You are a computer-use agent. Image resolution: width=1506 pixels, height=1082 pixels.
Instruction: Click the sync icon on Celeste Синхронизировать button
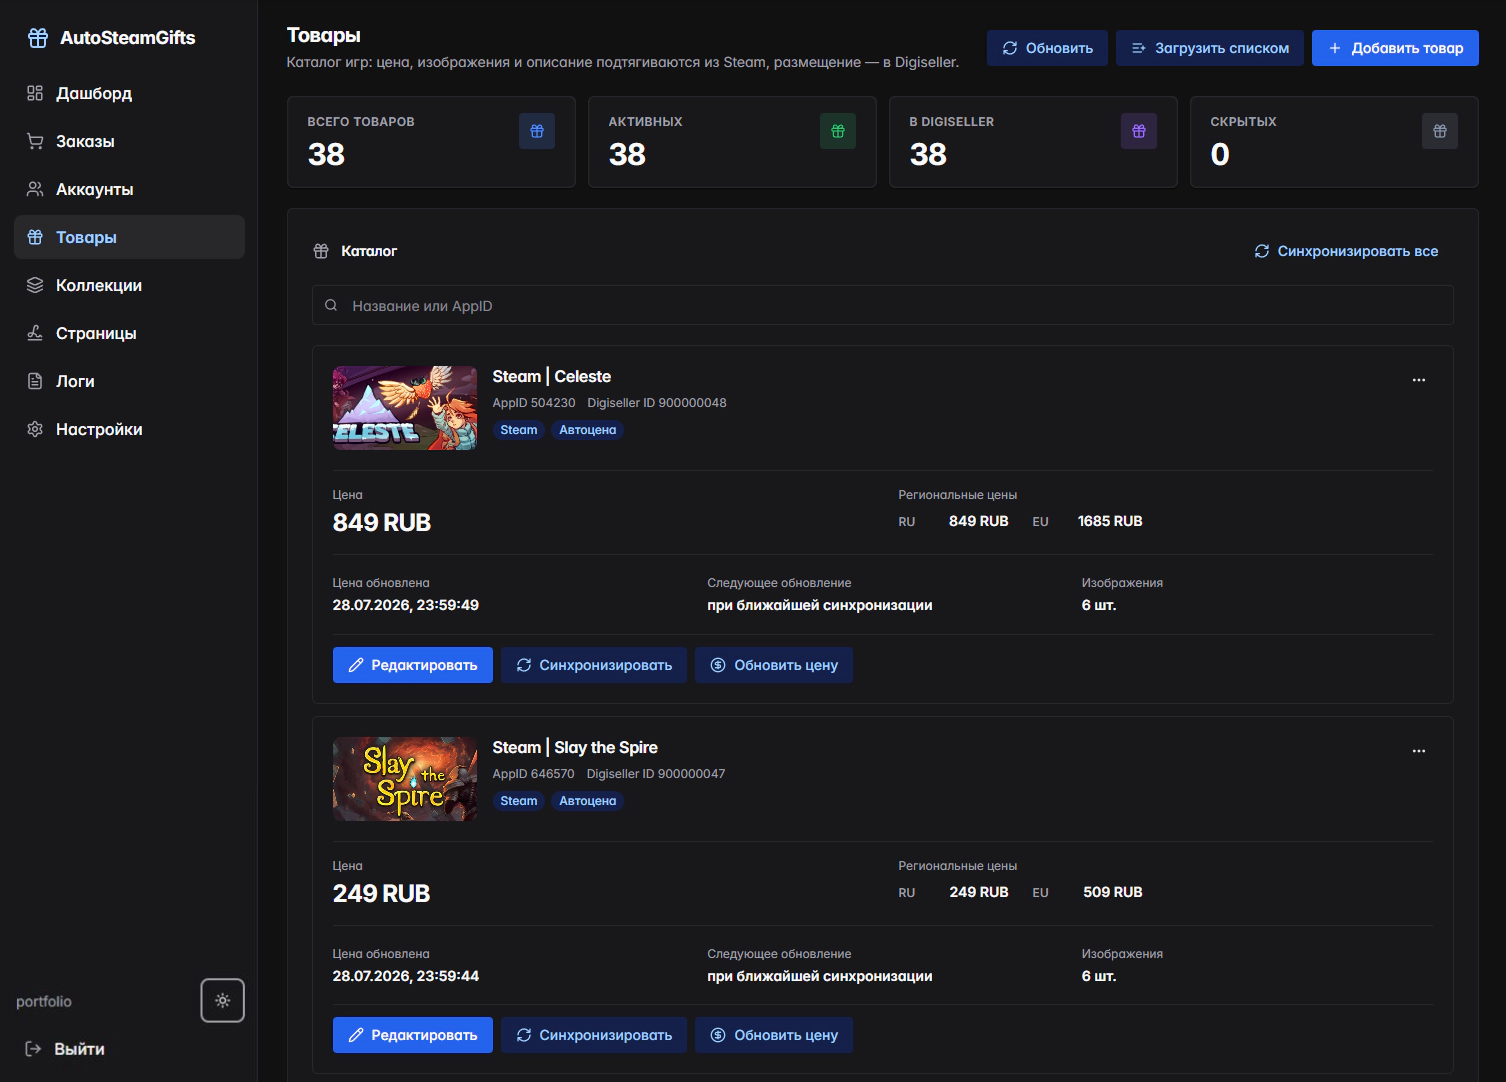coord(524,665)
